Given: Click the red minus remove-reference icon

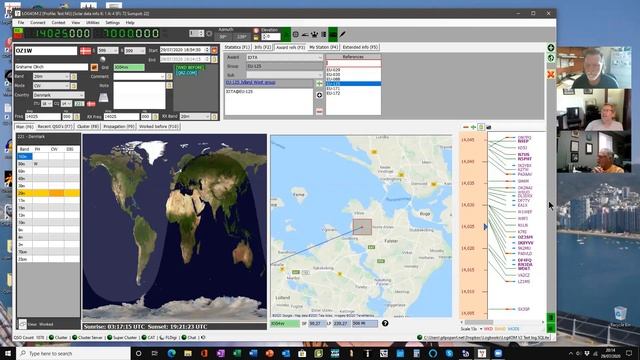Looking at the screenshot, I should pos(320,111).
